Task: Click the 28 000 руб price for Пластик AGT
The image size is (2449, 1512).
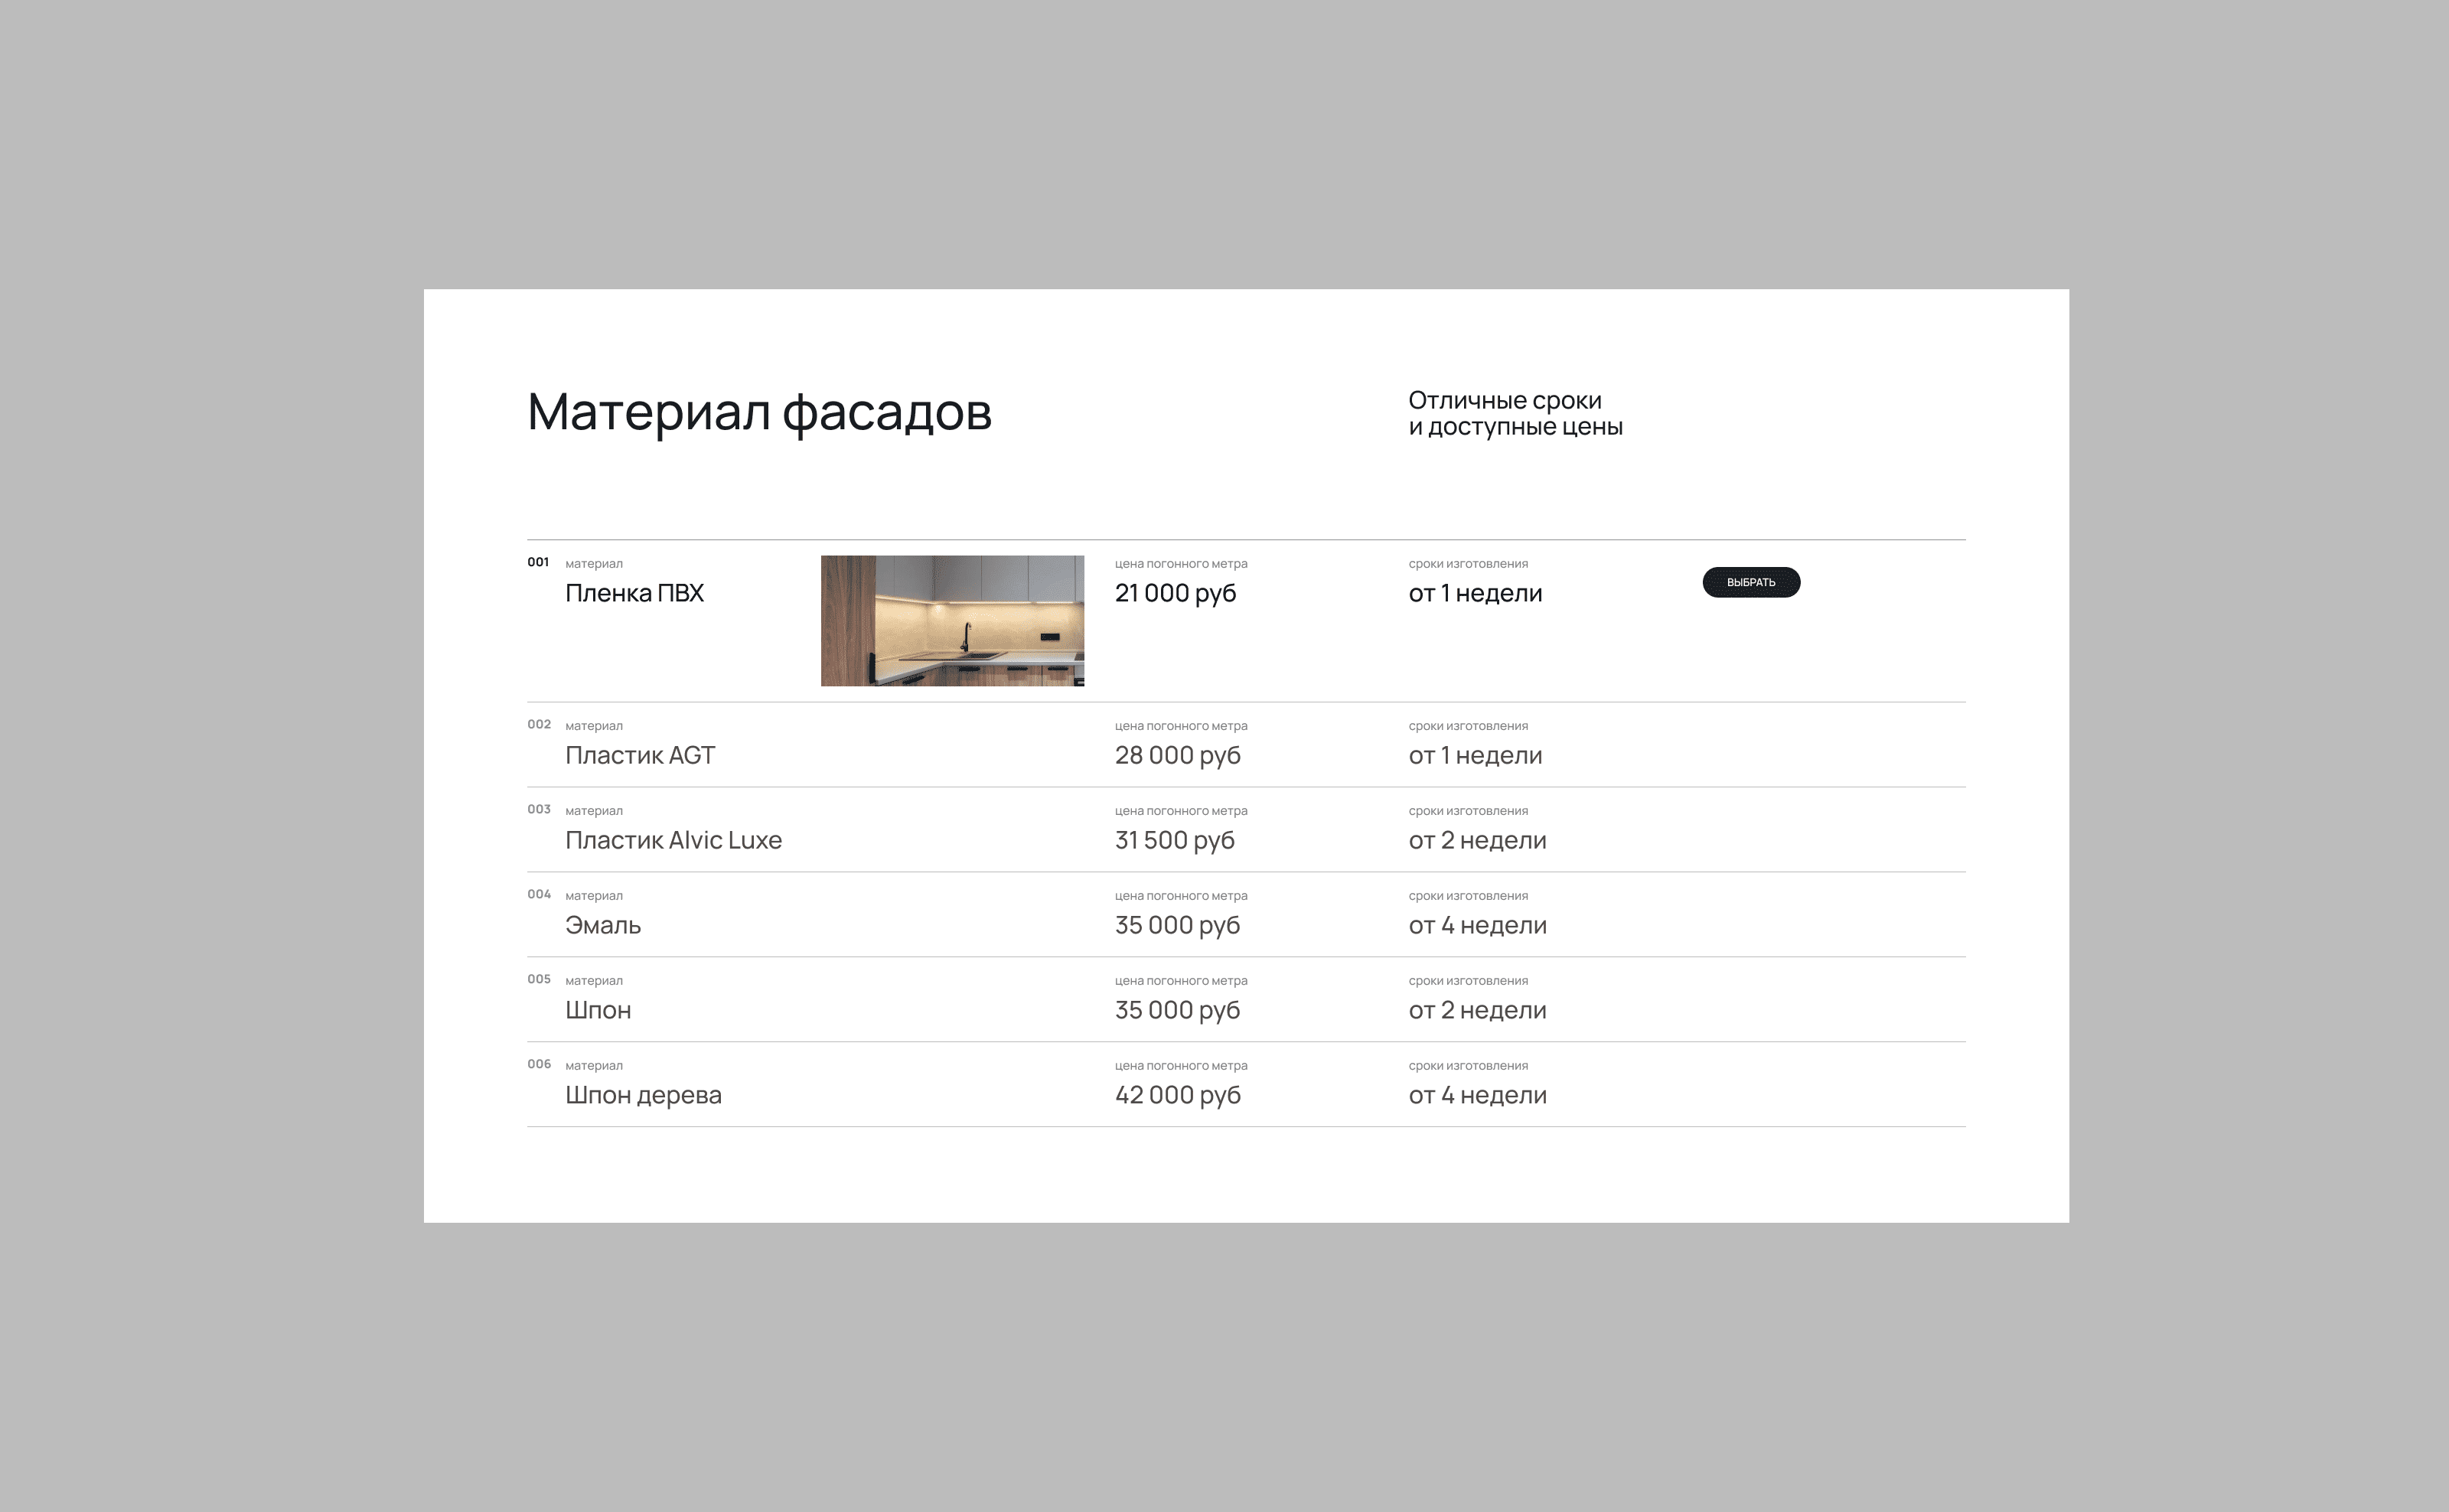Action: click(x=1178, y=755)
